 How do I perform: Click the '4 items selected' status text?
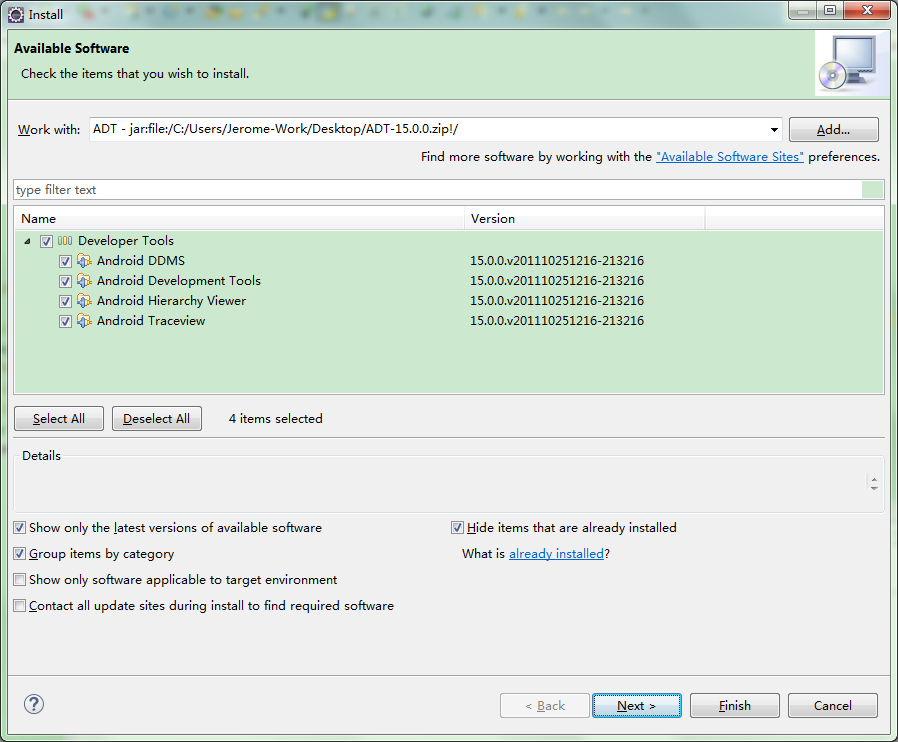[x=275, y=419]
